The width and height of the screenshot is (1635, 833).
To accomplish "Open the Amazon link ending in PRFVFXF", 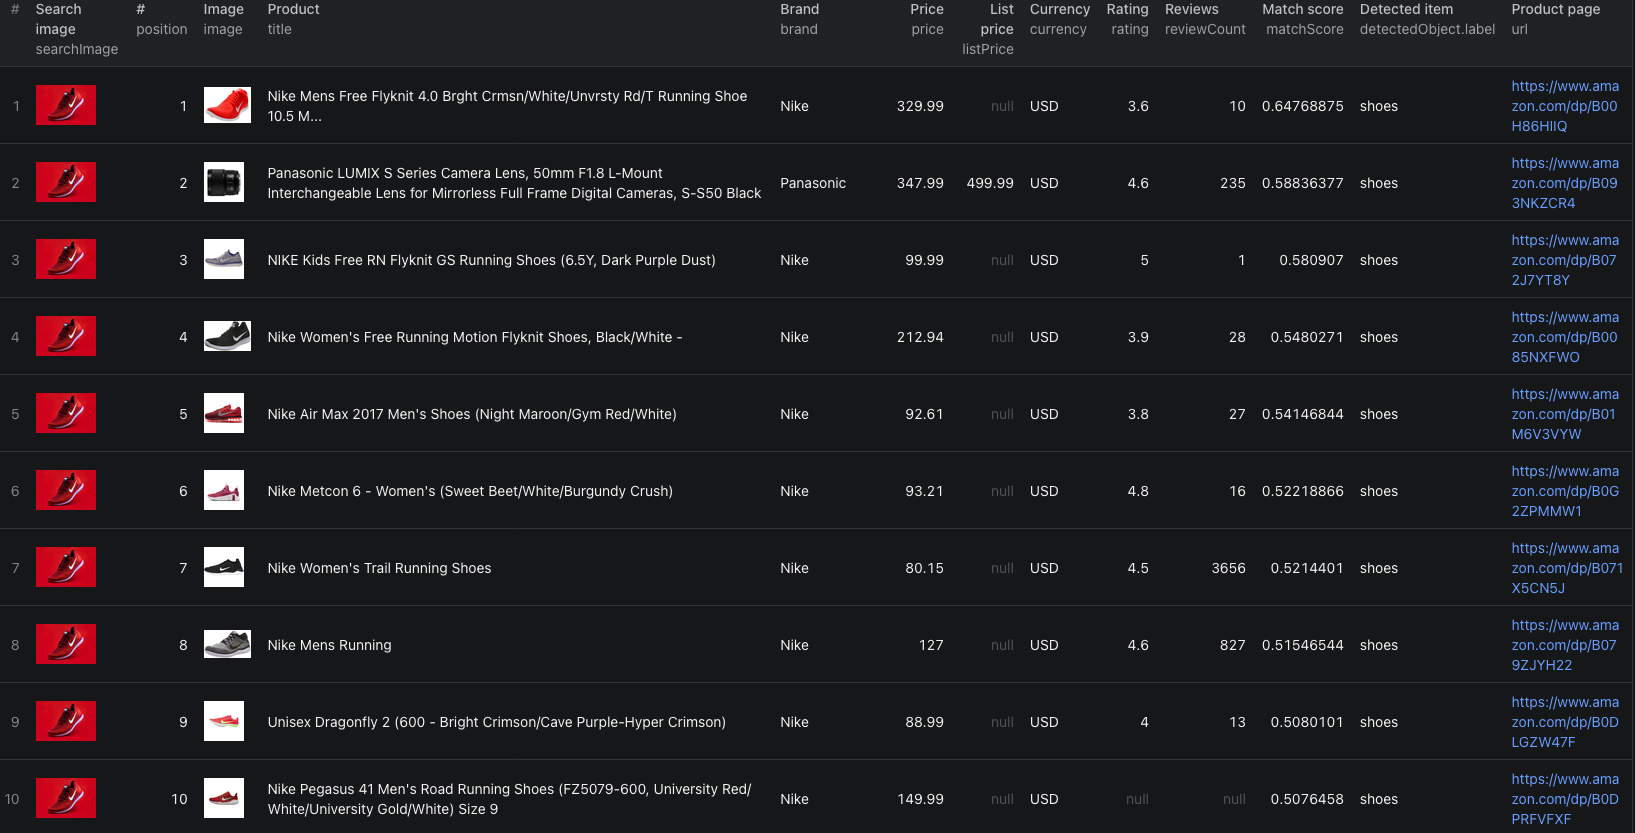I will click(1565, 799).
